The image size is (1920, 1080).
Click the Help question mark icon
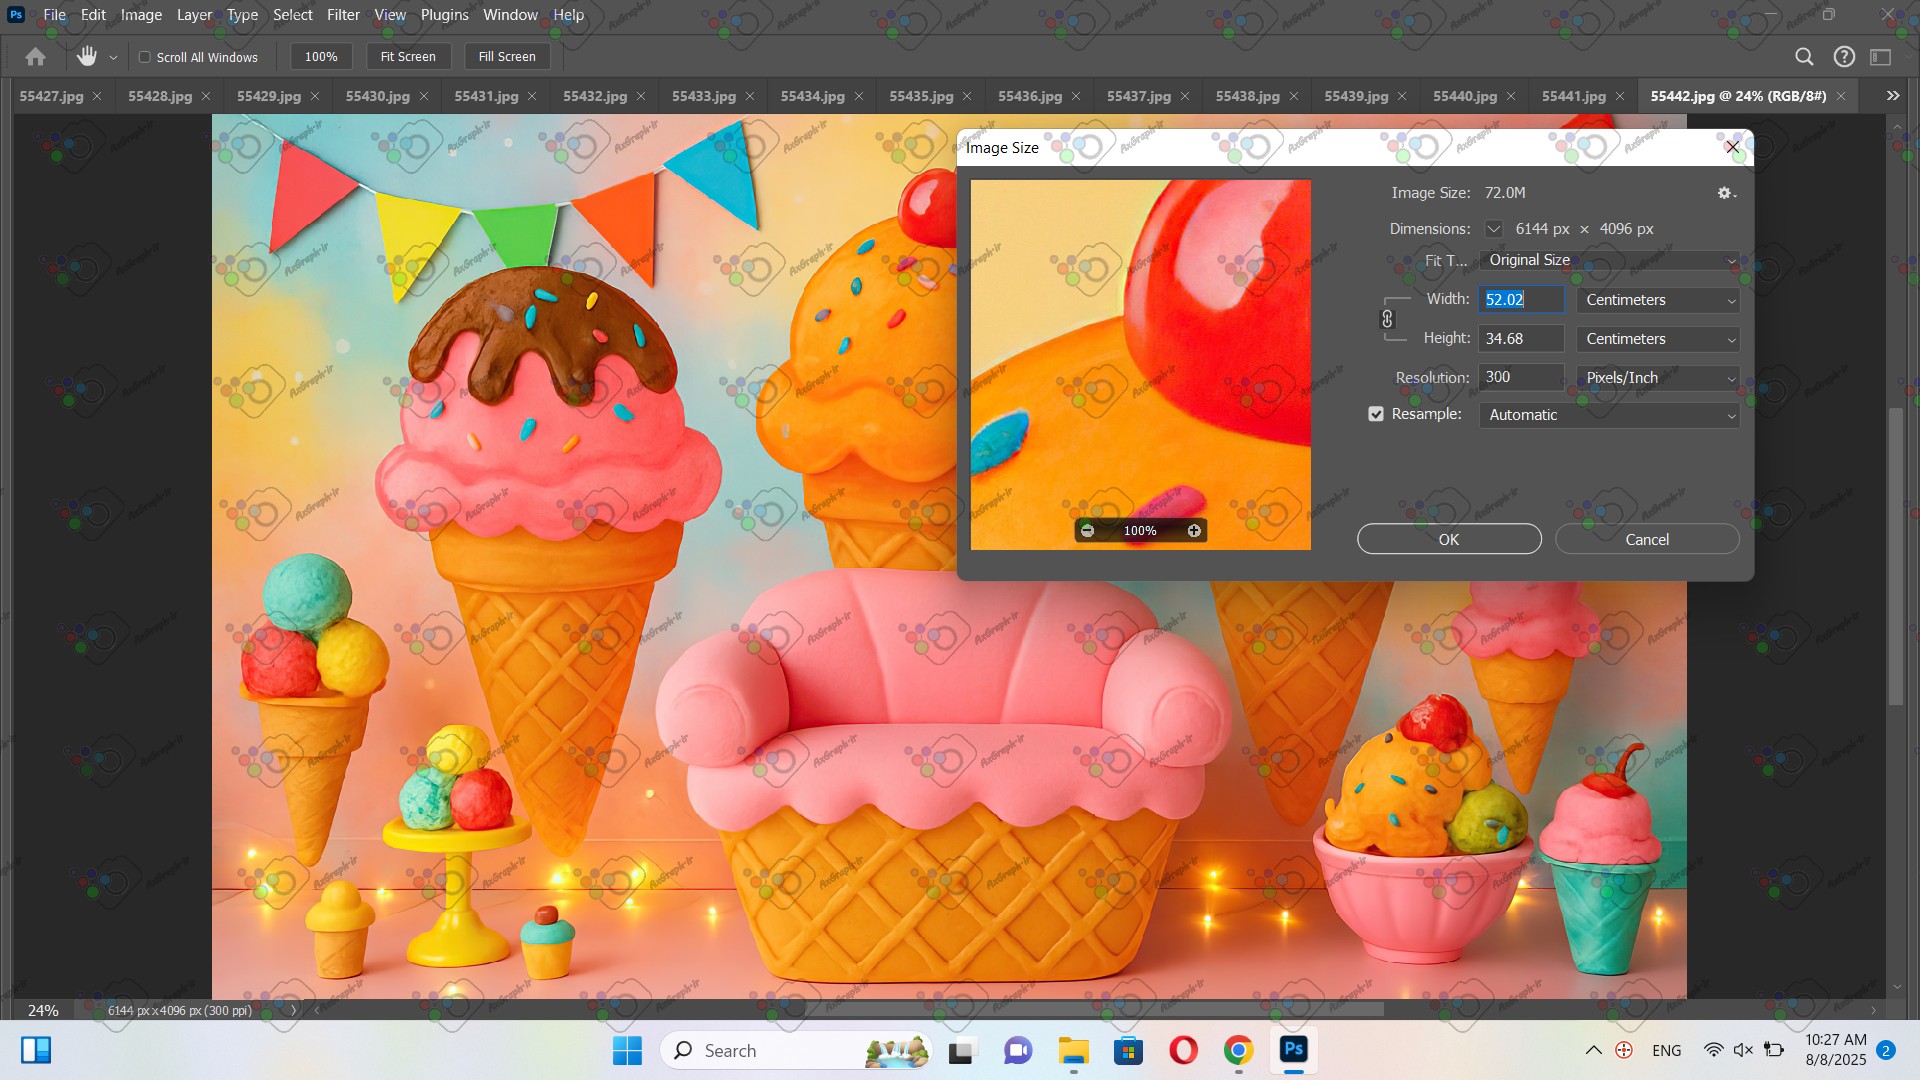click(1844, 57)
